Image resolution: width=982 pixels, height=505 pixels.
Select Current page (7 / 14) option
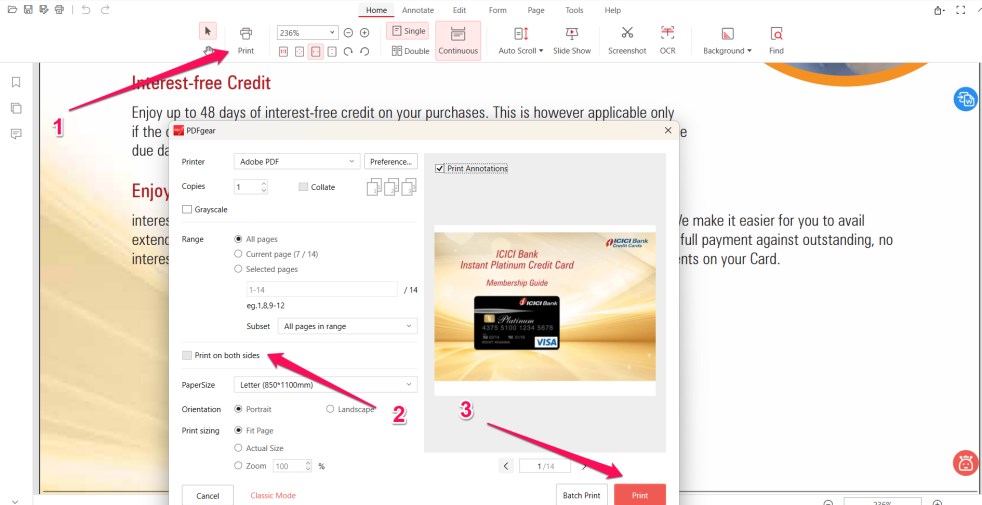(x=238, y=254)
